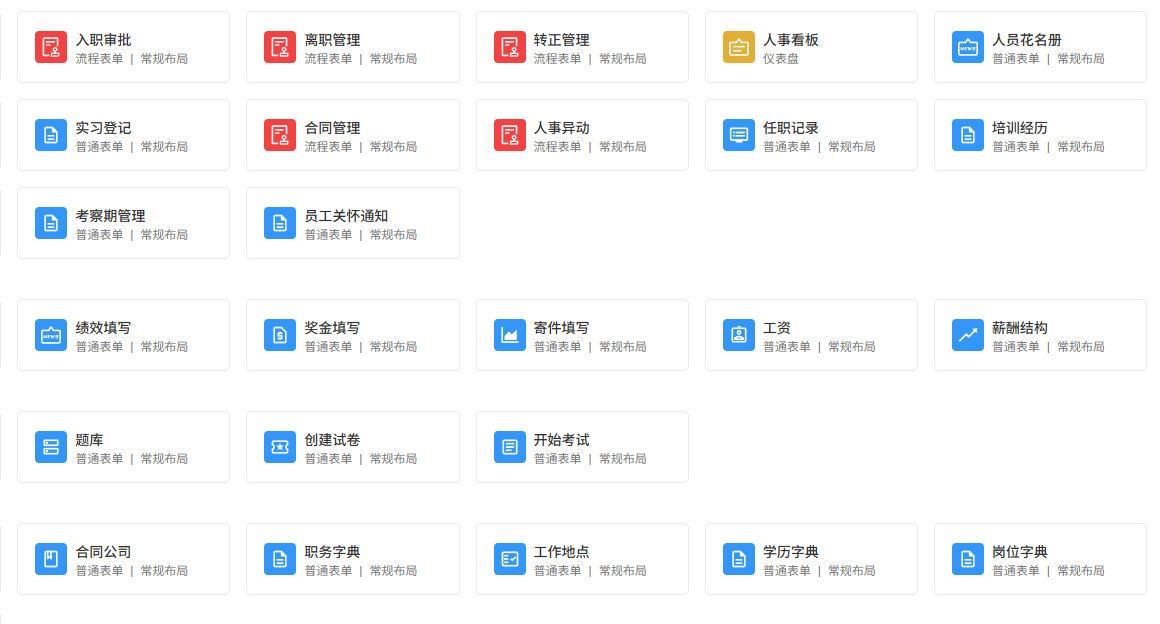Open the 人事异动 card title

[561, 128]
